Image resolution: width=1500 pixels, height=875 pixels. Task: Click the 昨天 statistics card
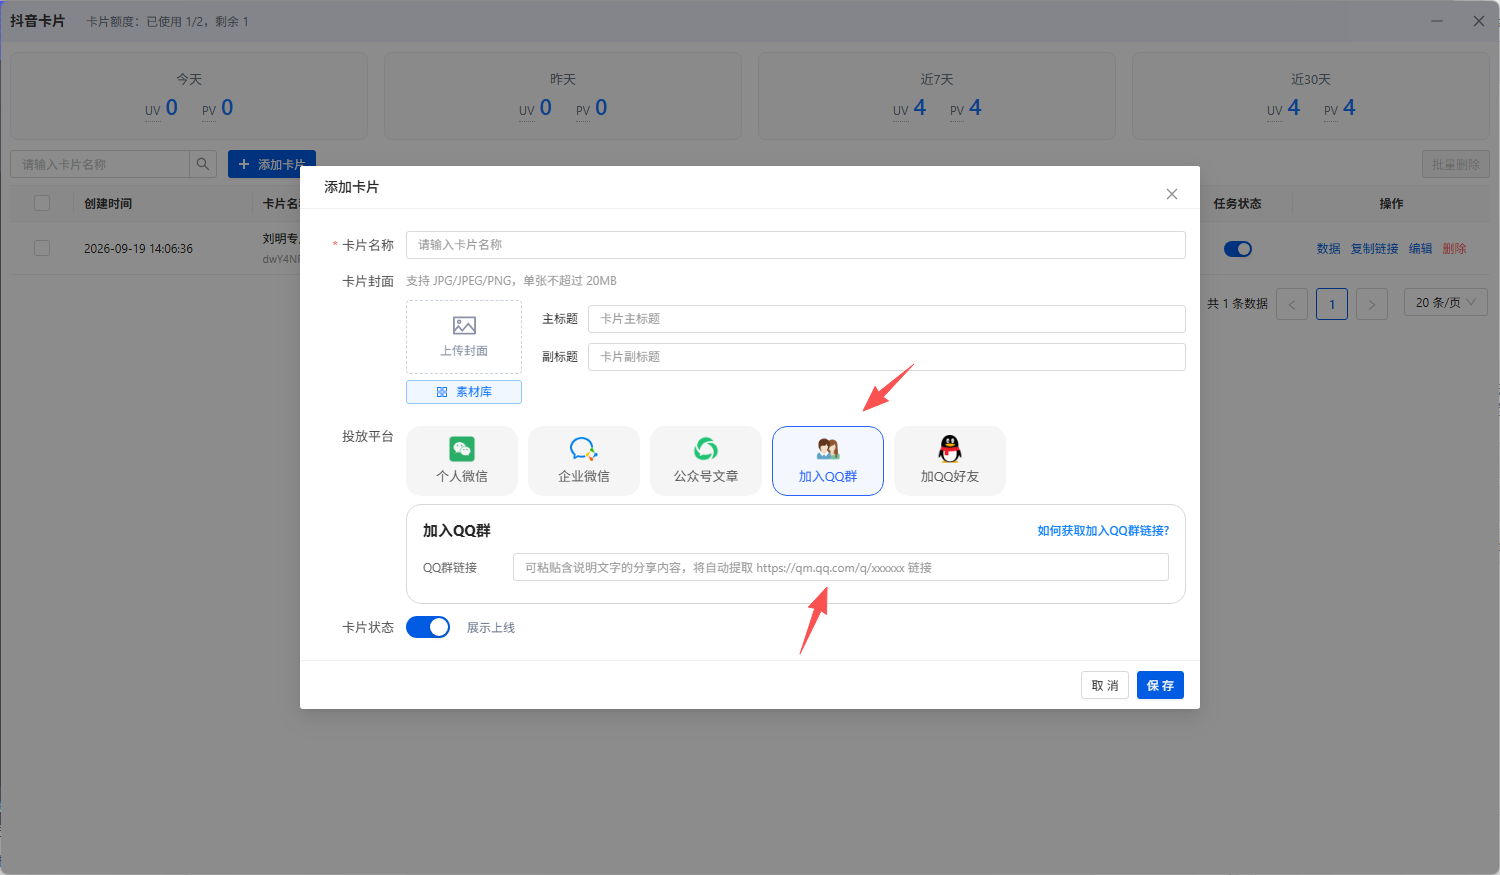pos(563,96)
